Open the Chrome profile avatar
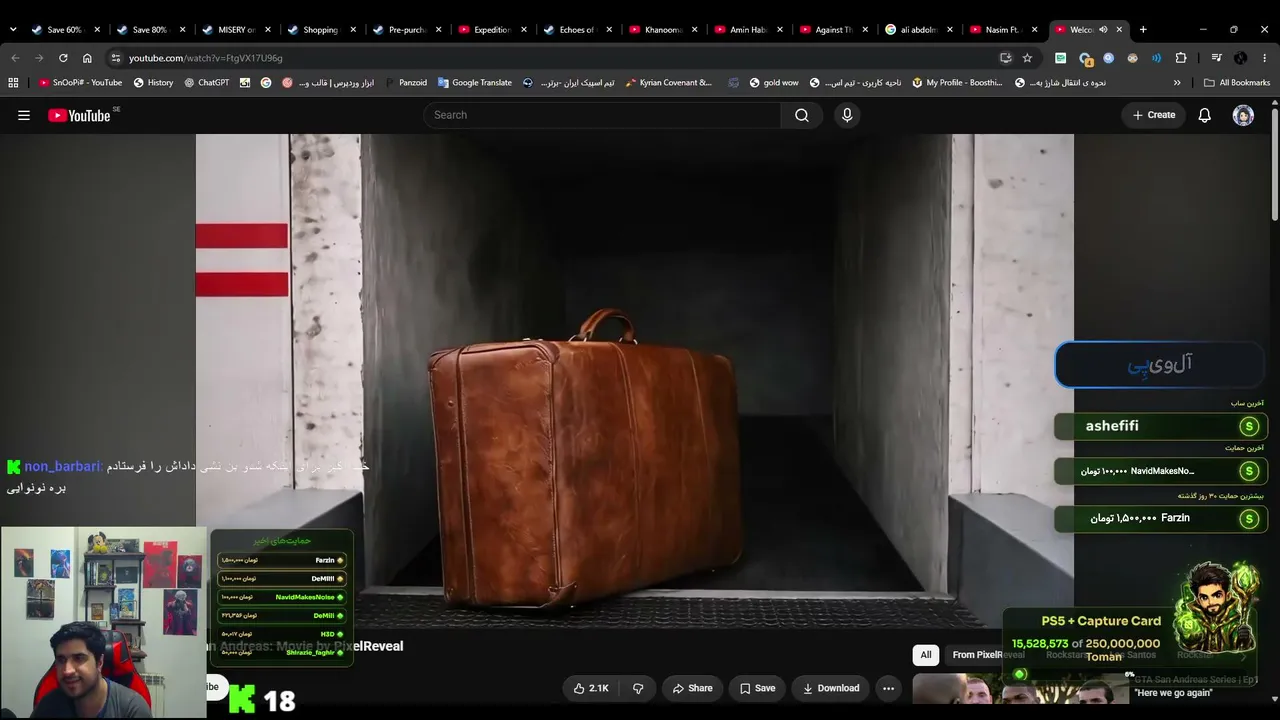 click(x=1241, y=58)
